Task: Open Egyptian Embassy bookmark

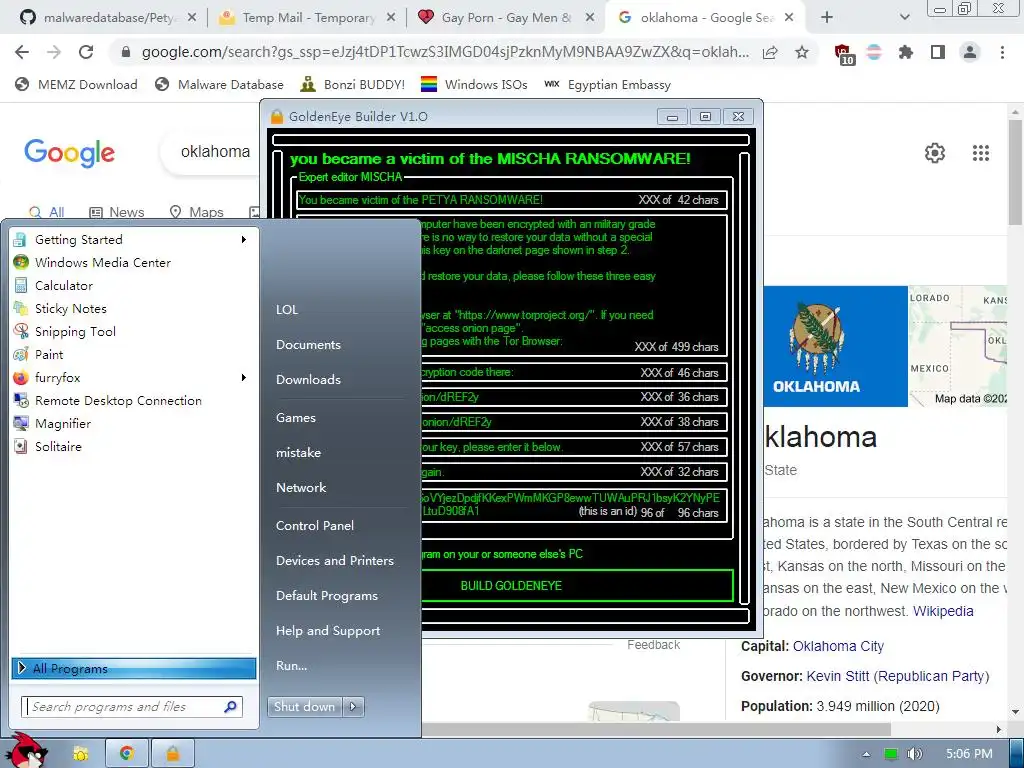Action: click(607, 84)
